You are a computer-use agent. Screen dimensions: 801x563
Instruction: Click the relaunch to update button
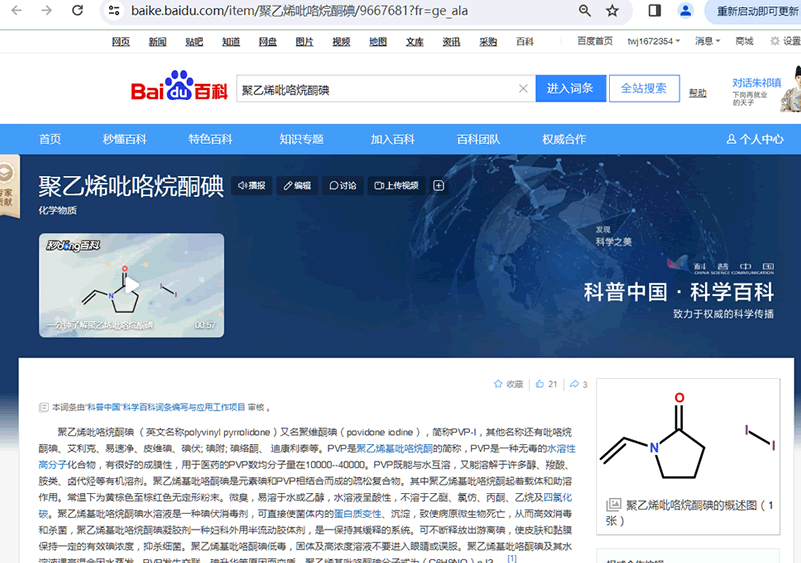pyautogui.click(x=754, y=11)
